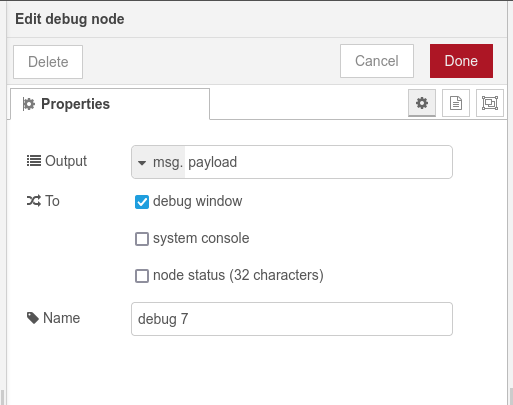
Task: Uncheck the debug window checkbox
Action: 142,202
